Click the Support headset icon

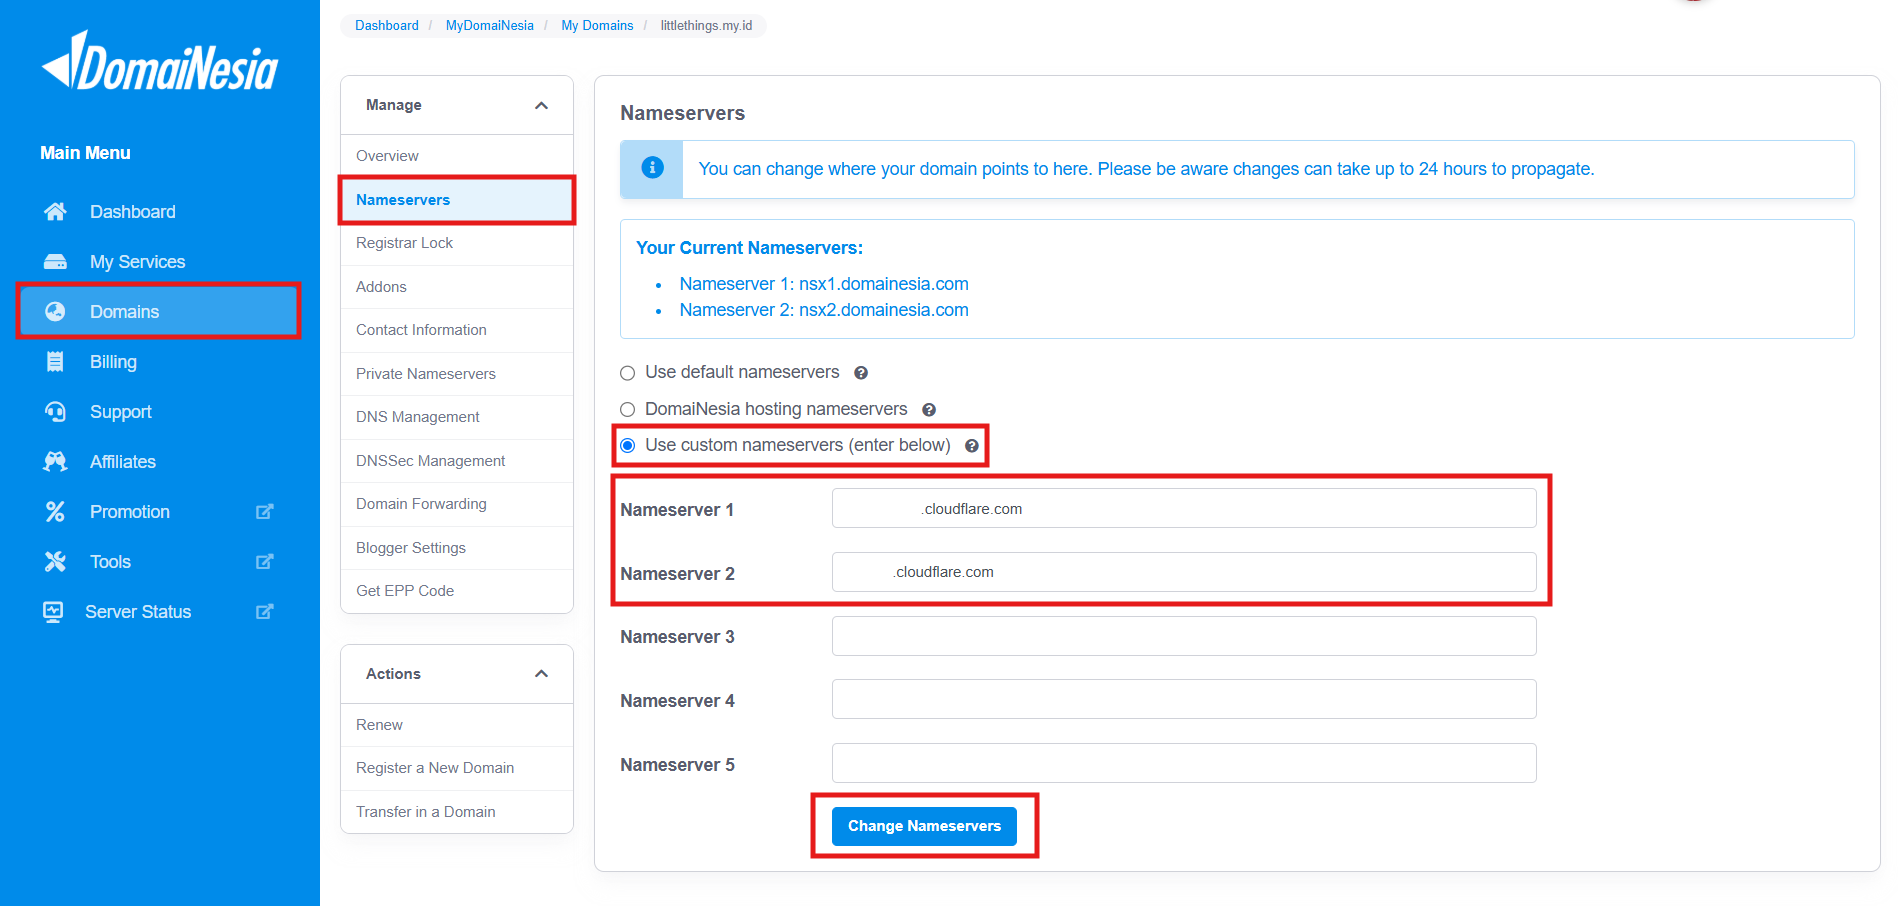click(x=55, y=412)
